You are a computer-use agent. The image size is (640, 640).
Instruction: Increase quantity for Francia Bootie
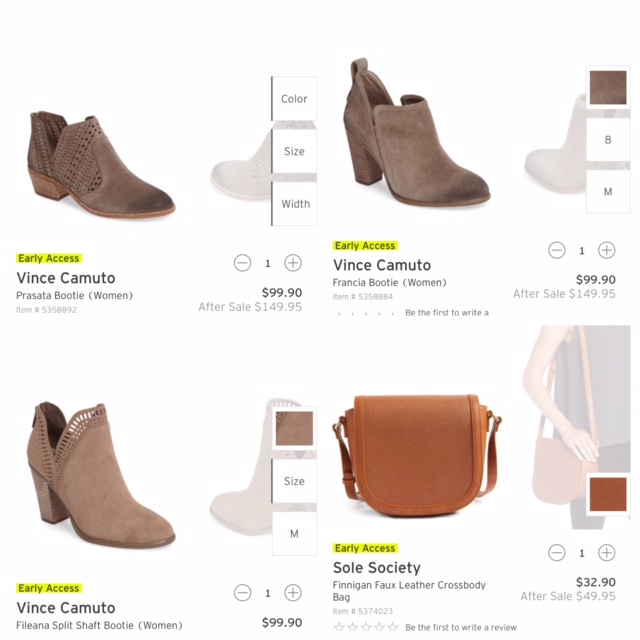tap(607, 250)
